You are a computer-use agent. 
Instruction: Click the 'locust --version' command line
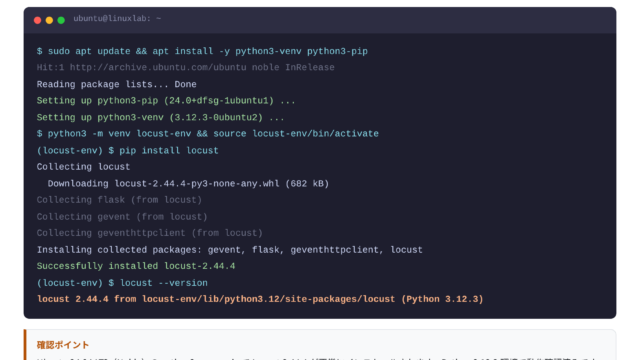click(x=122, y=283)
